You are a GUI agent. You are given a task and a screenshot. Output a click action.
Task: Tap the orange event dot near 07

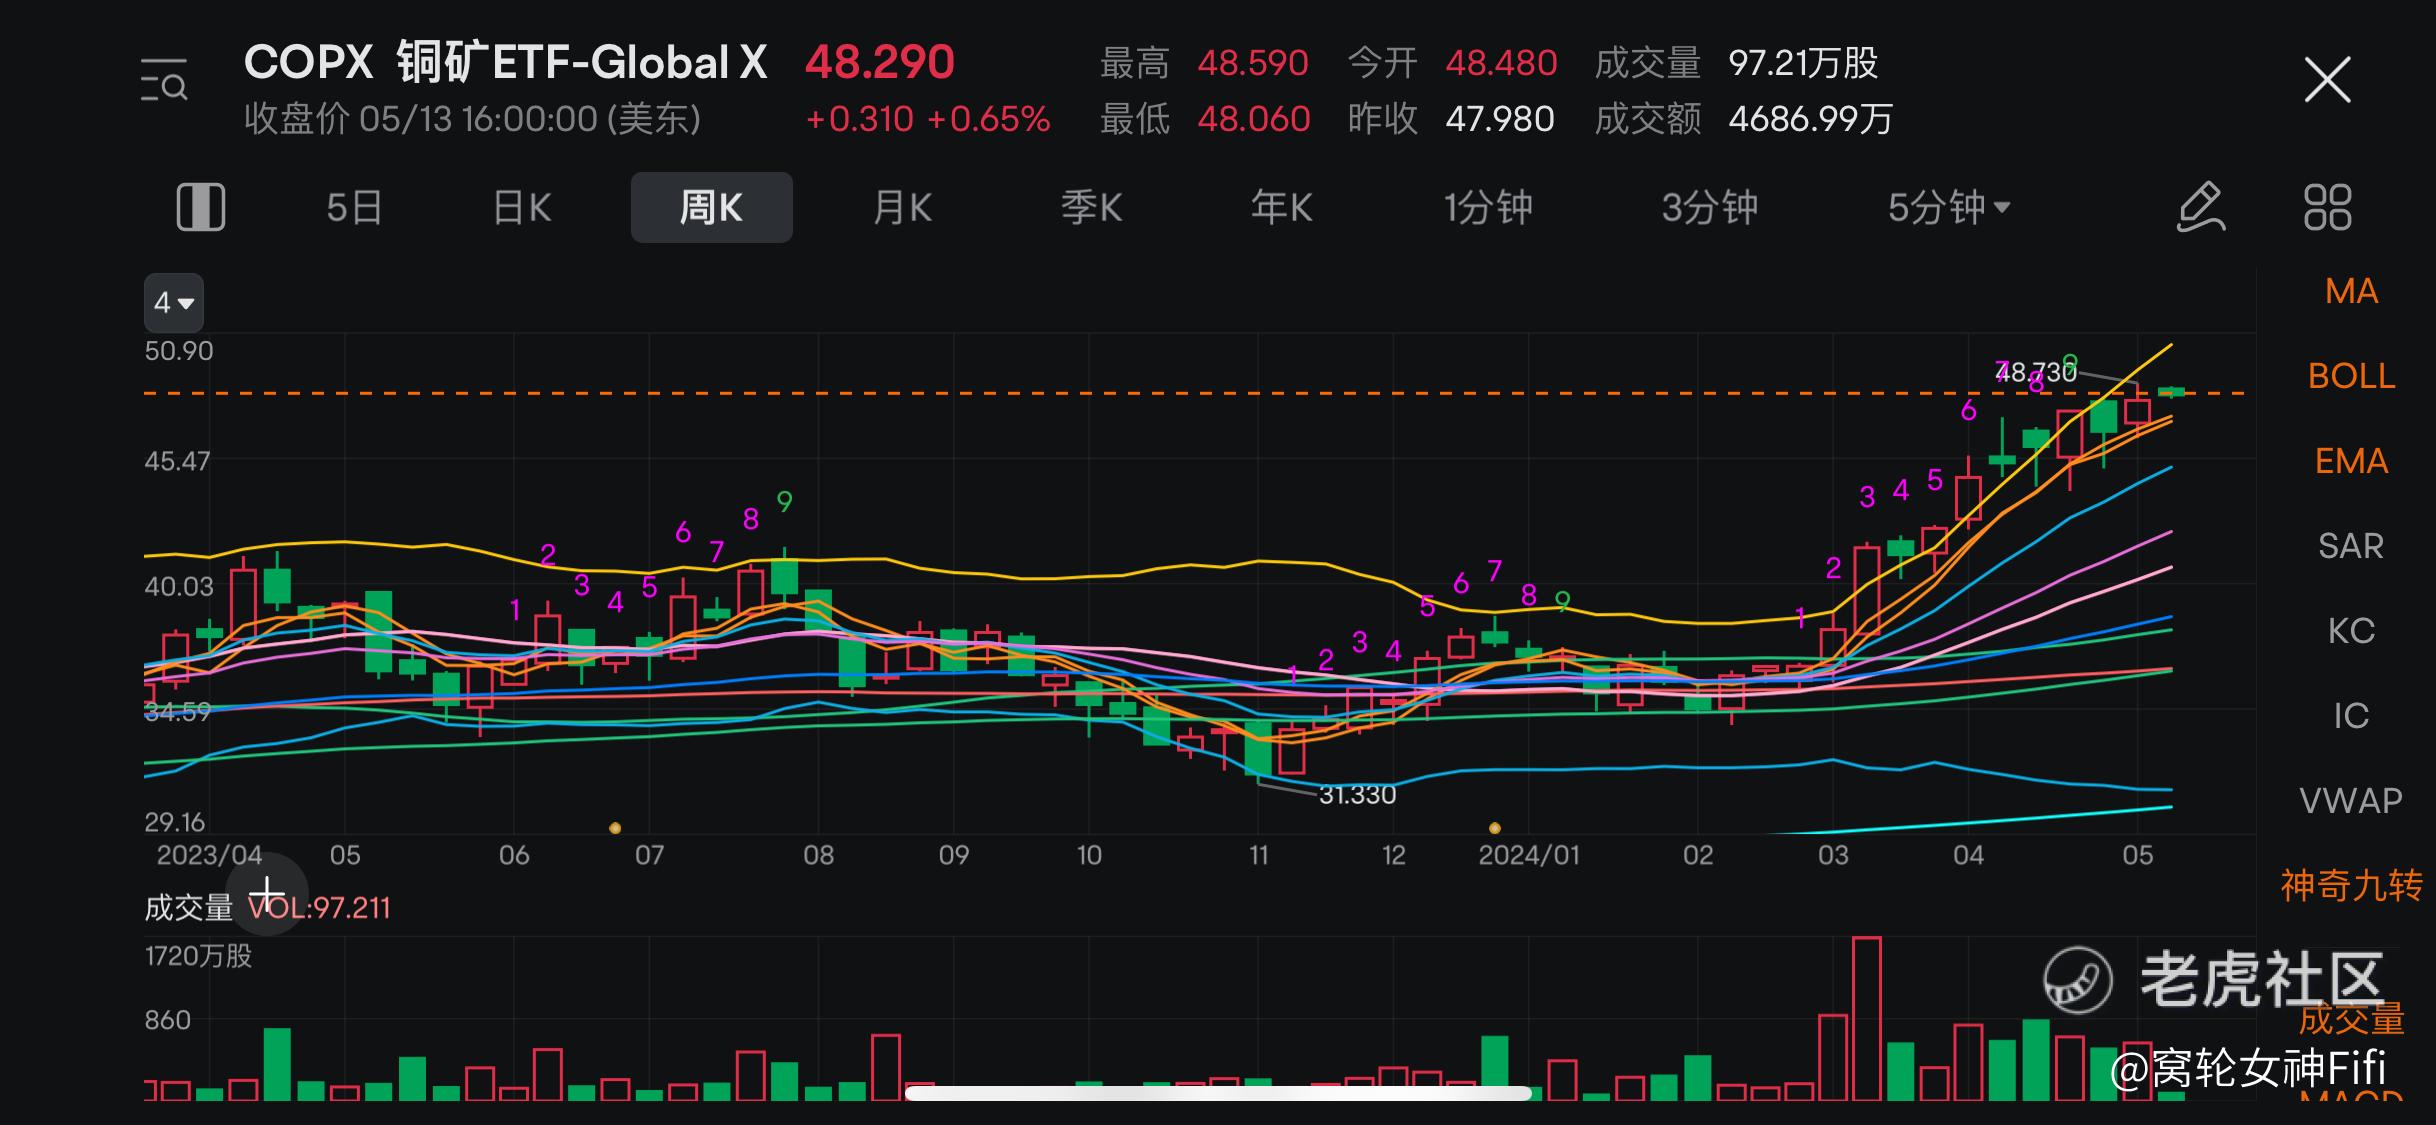point(615,828)
